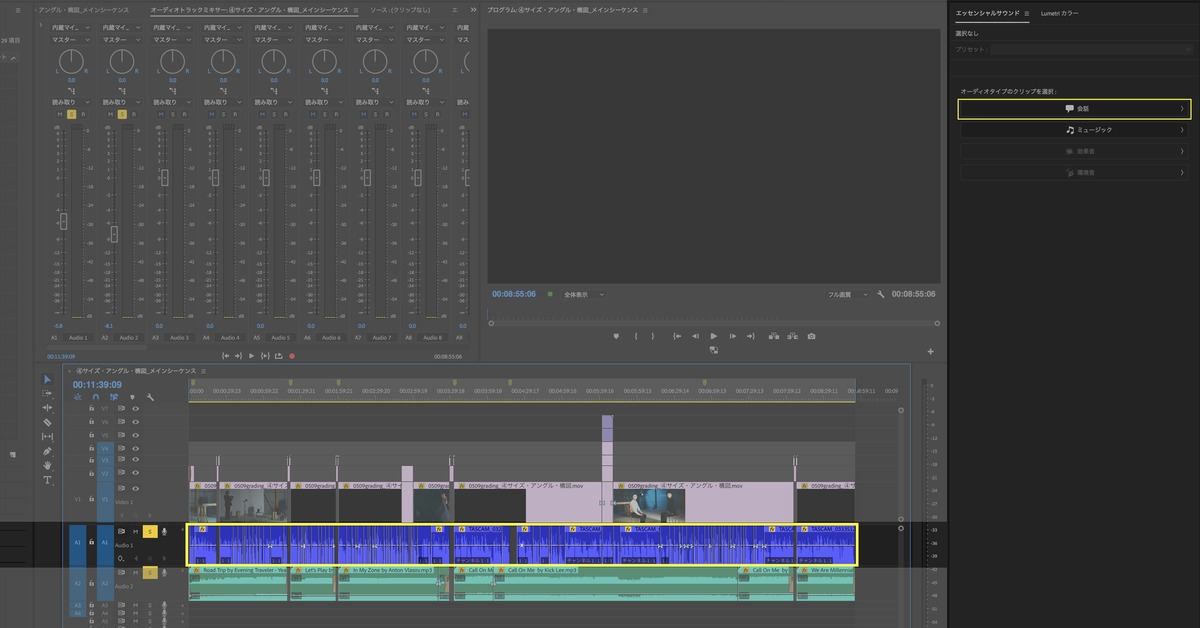Mute the Audio 2 track with its M button
The image size is (1200, 628).
click(x=136, y=573)
